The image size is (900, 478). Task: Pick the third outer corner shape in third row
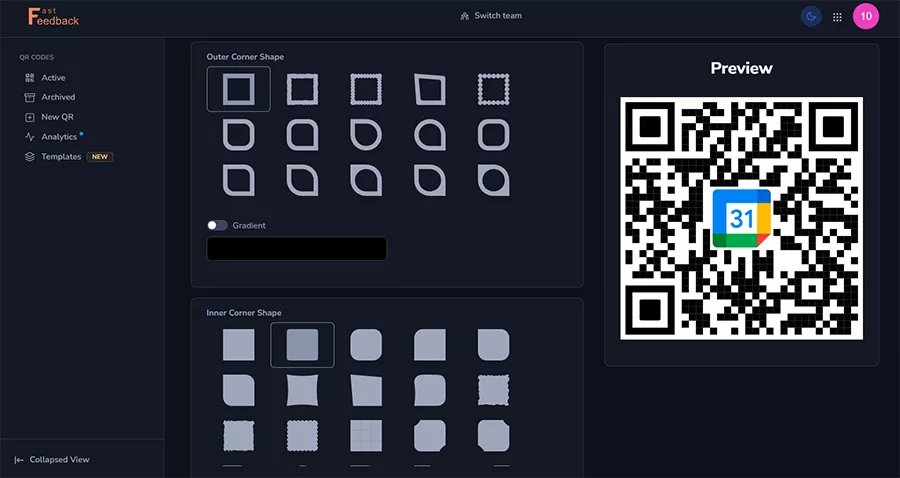click(x=366, y=180)
